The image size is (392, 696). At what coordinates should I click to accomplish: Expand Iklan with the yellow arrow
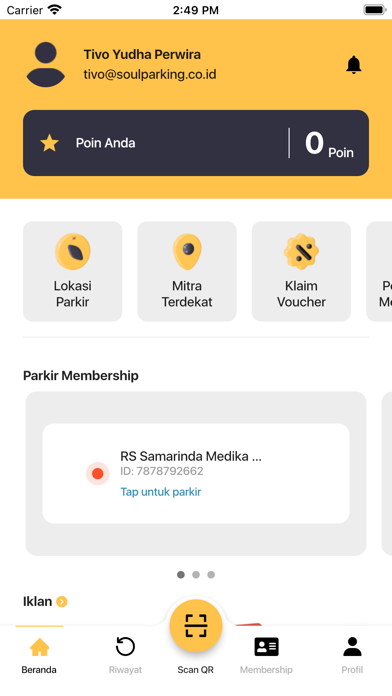point(62,602)
